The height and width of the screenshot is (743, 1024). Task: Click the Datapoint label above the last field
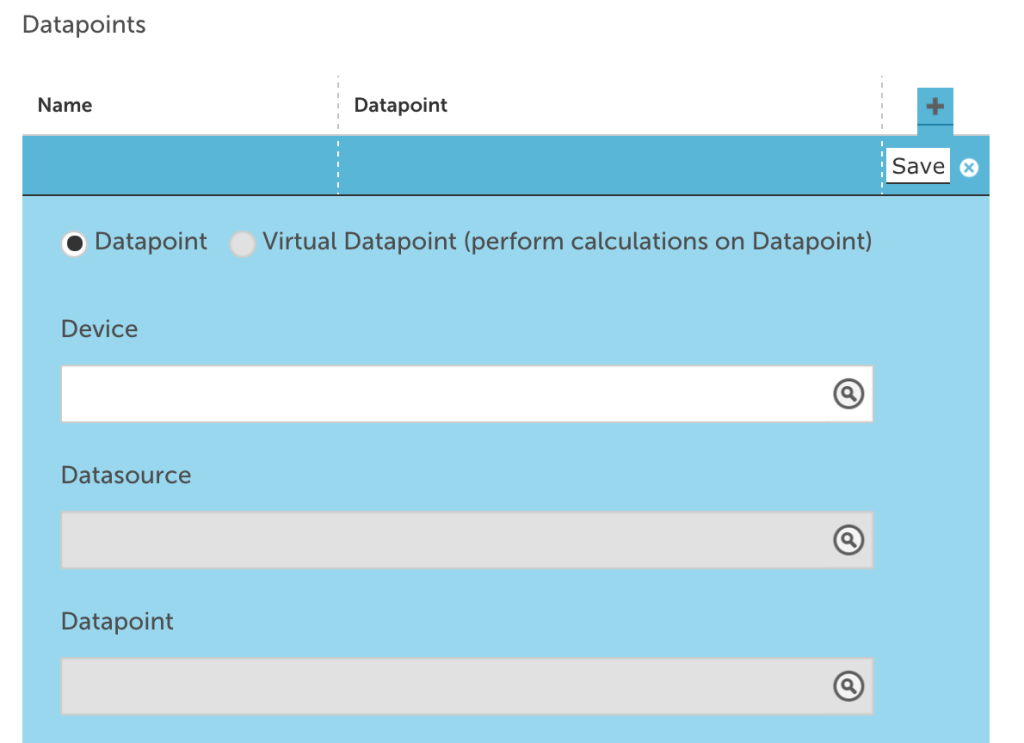[x=117, y=621]
